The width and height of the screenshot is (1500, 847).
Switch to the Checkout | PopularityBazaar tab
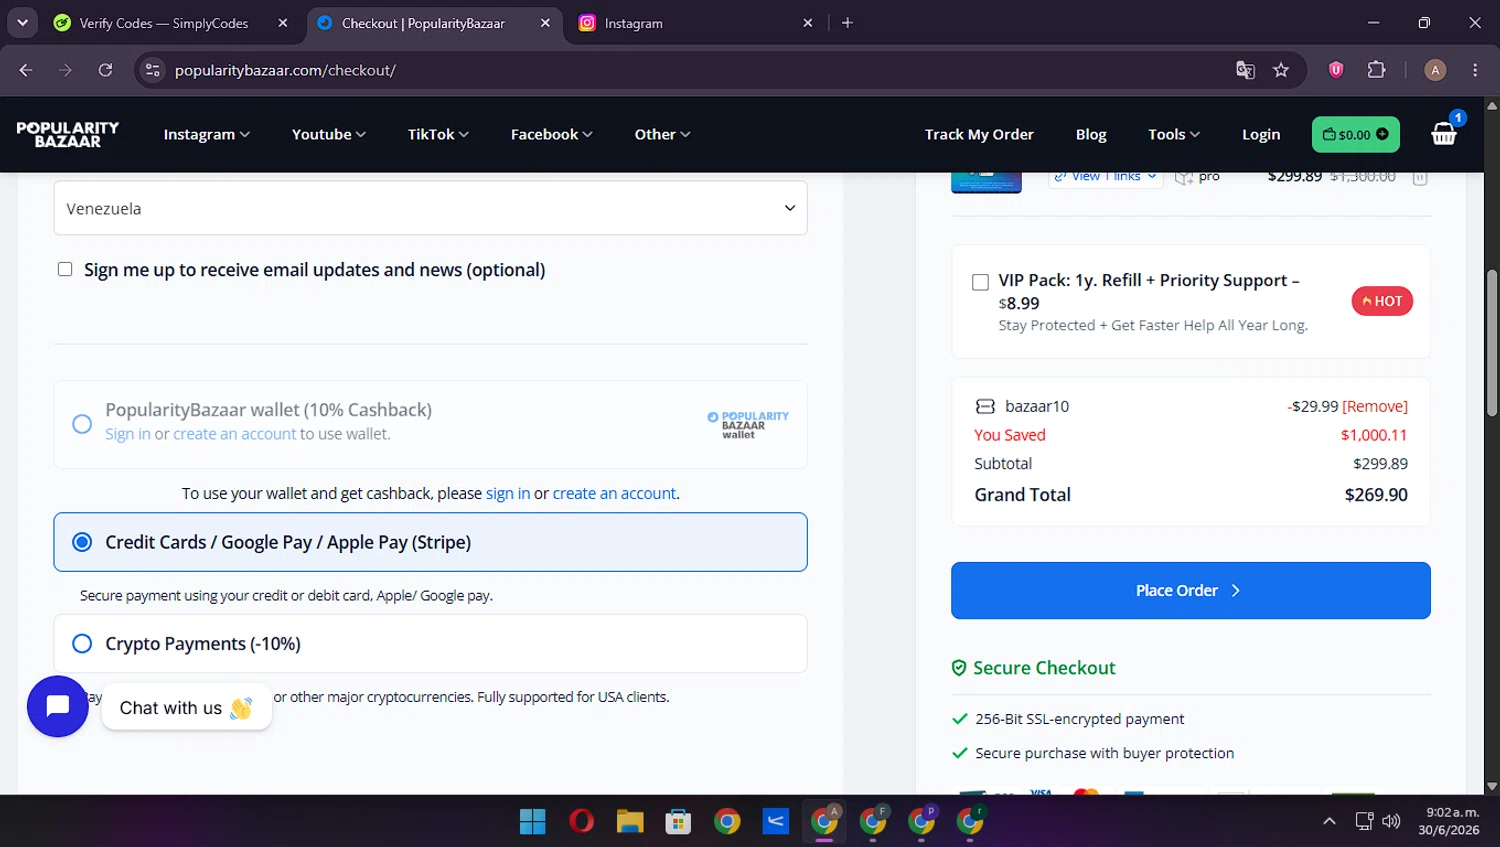coord(433,23)
